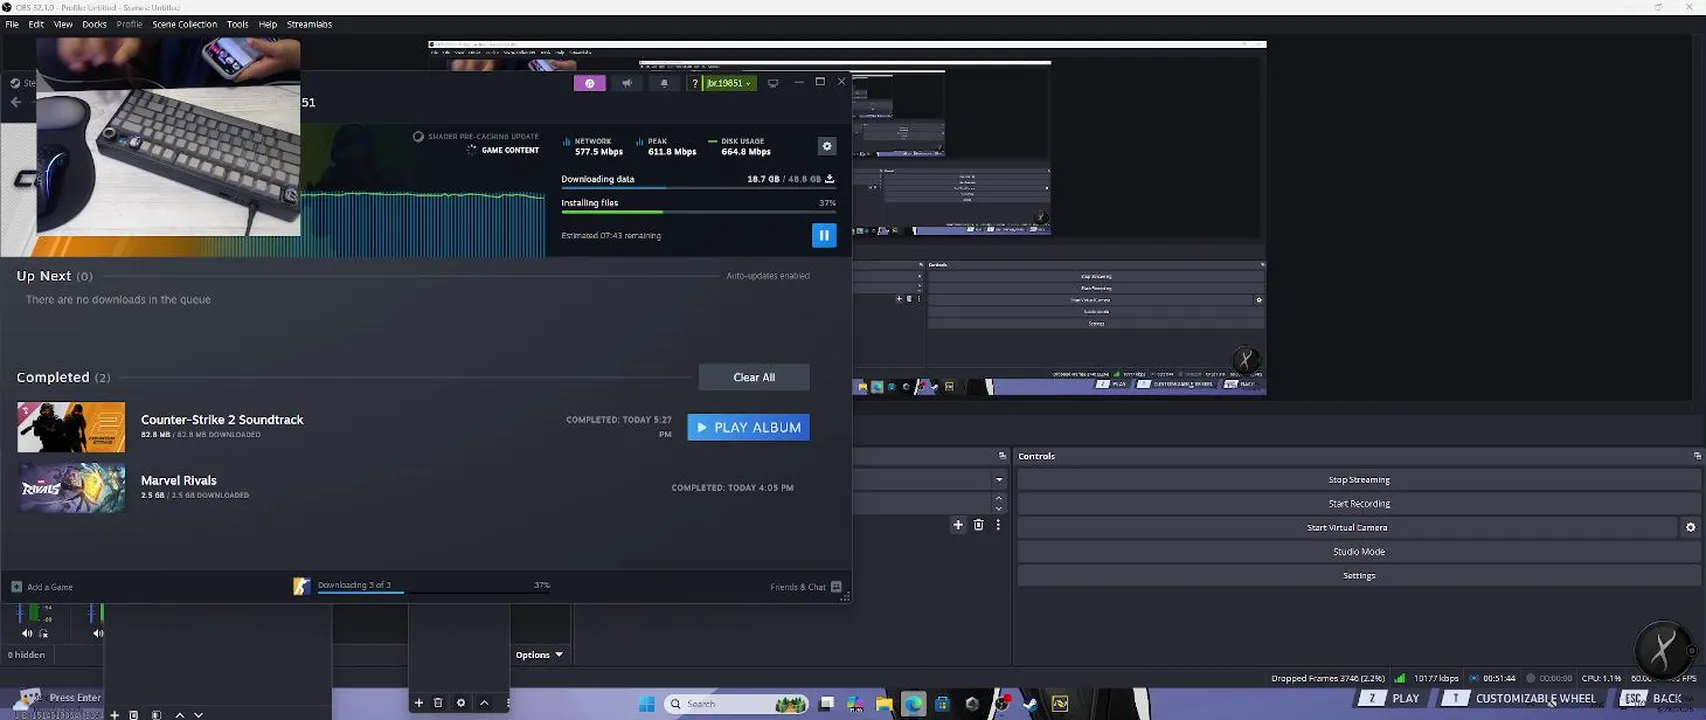The width and height of the screenshot is (1706, 720).
Task: Open the OBS View menu
Action: (x=63, y=24)
